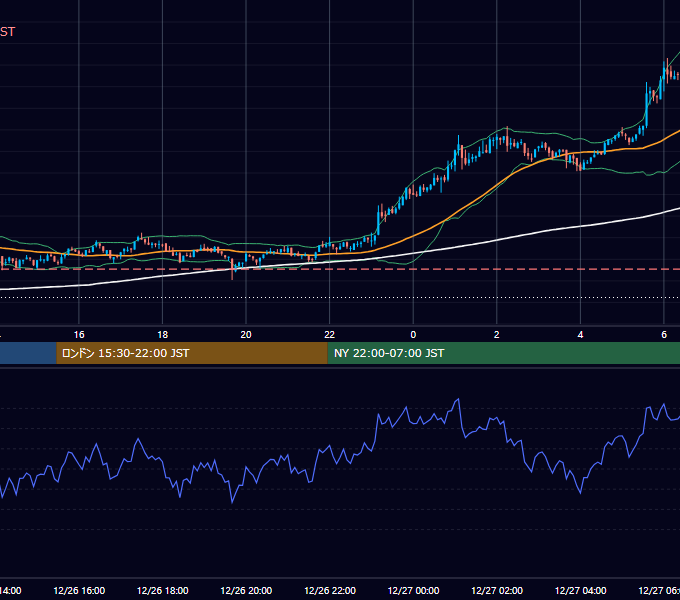
Task: Click the 22 hour label on the chart axis
Action: [x=330, y=335]
